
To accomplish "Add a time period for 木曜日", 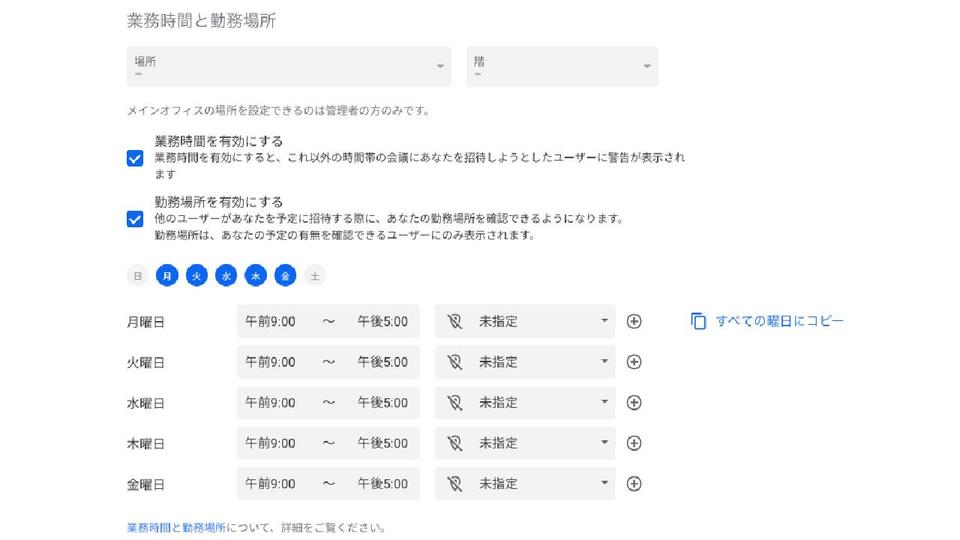I will tap(634, 443).
